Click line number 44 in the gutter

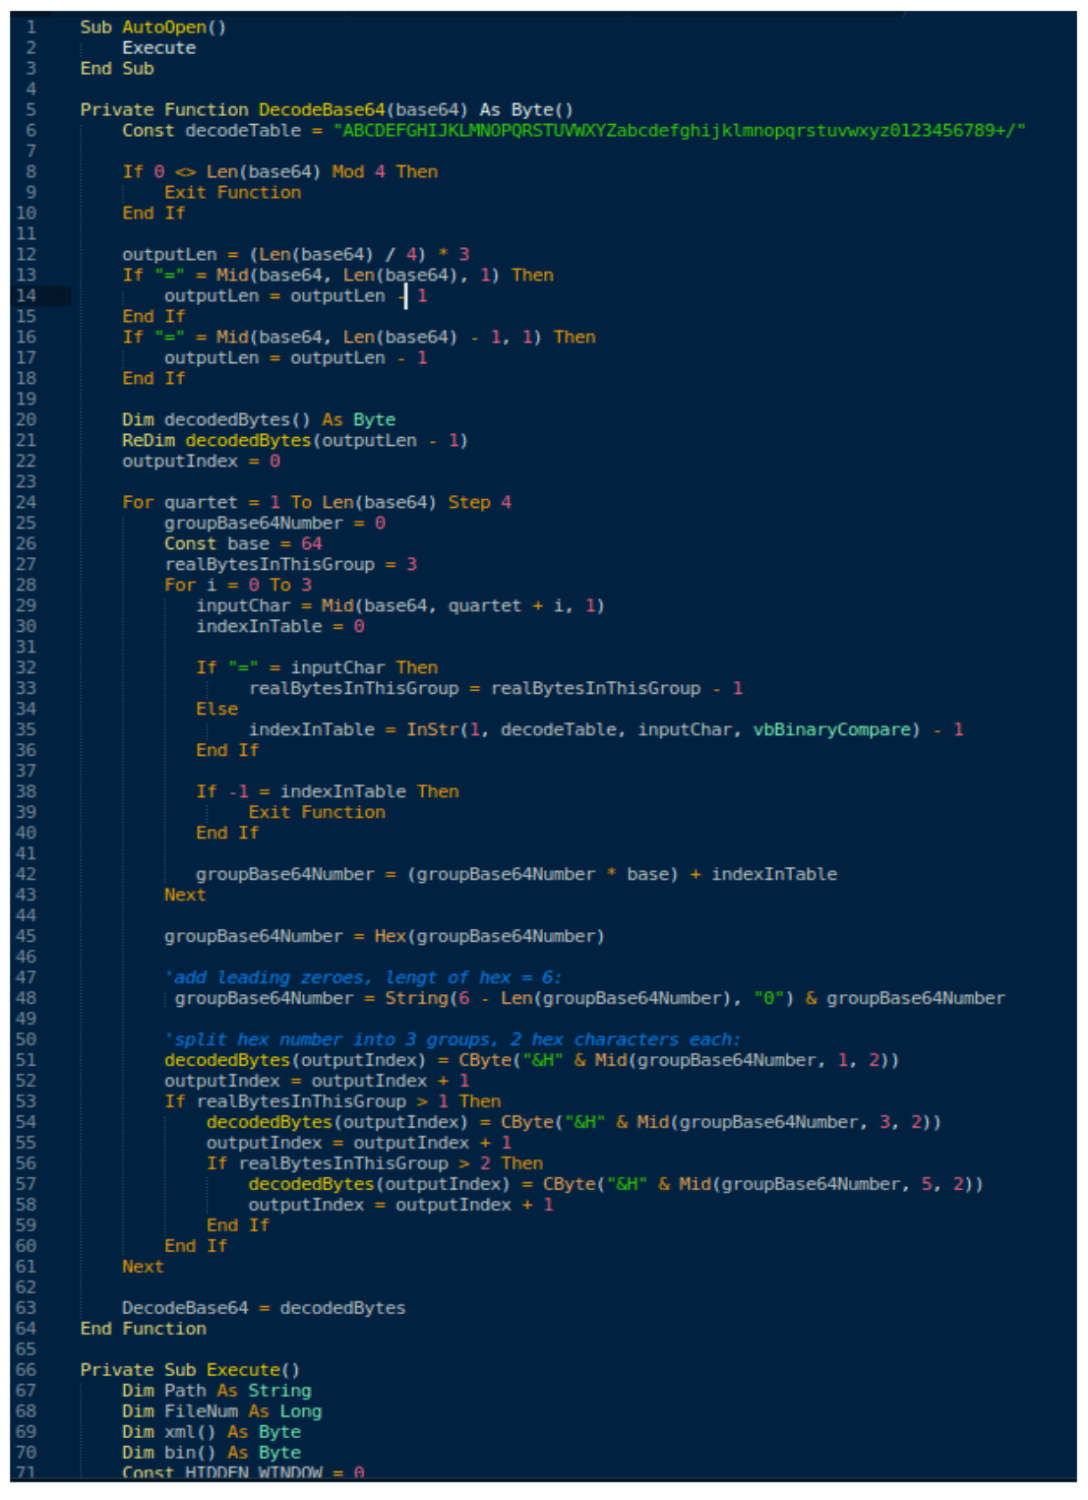click(26, 916)
